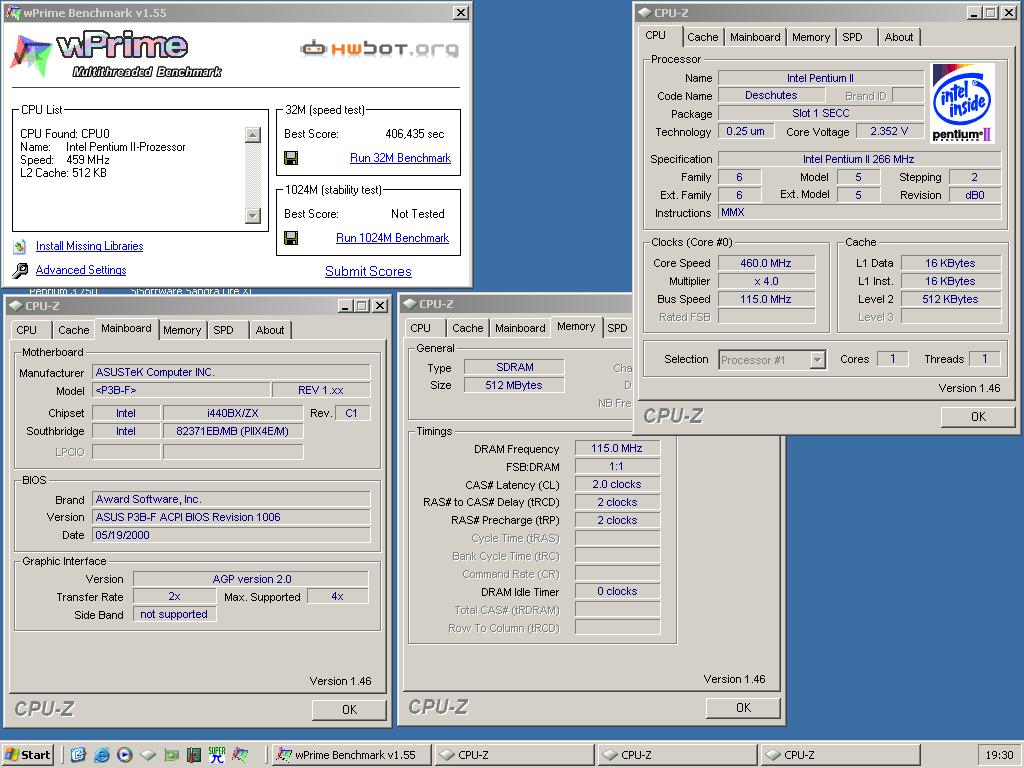Click taskbar clock showing 19:30

[x=999, y=755]
